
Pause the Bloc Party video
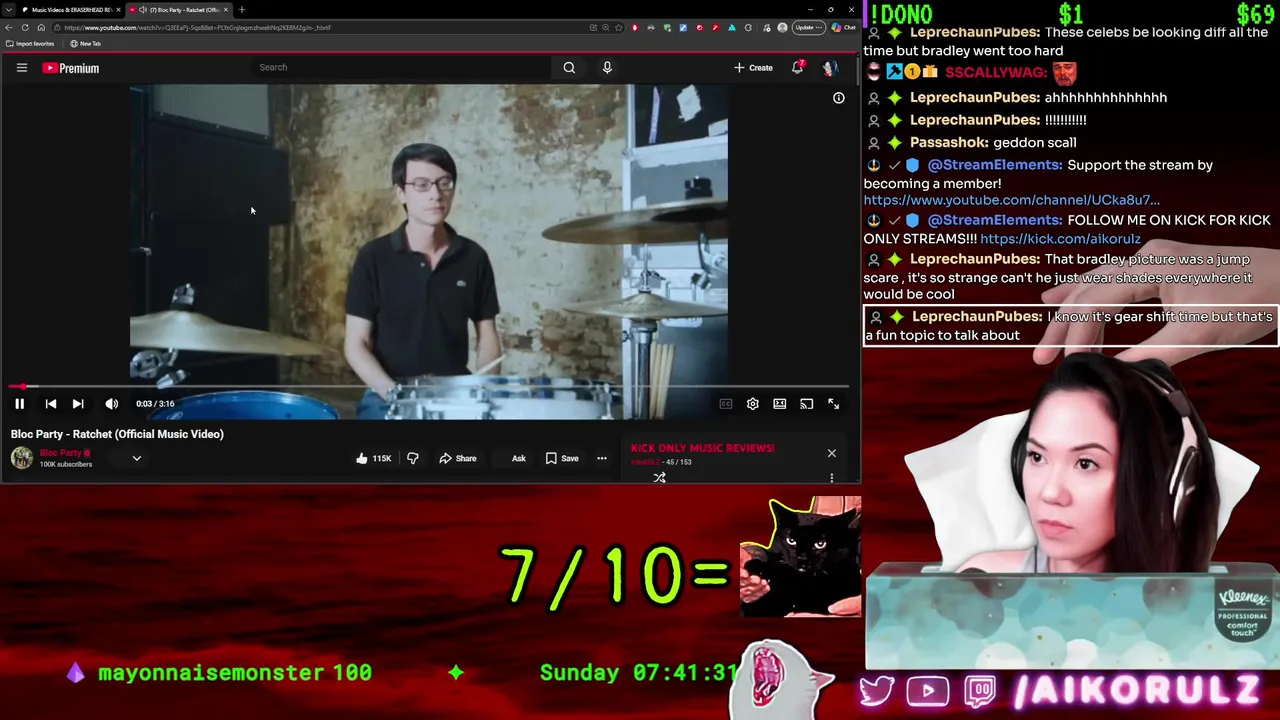point(19,404)
